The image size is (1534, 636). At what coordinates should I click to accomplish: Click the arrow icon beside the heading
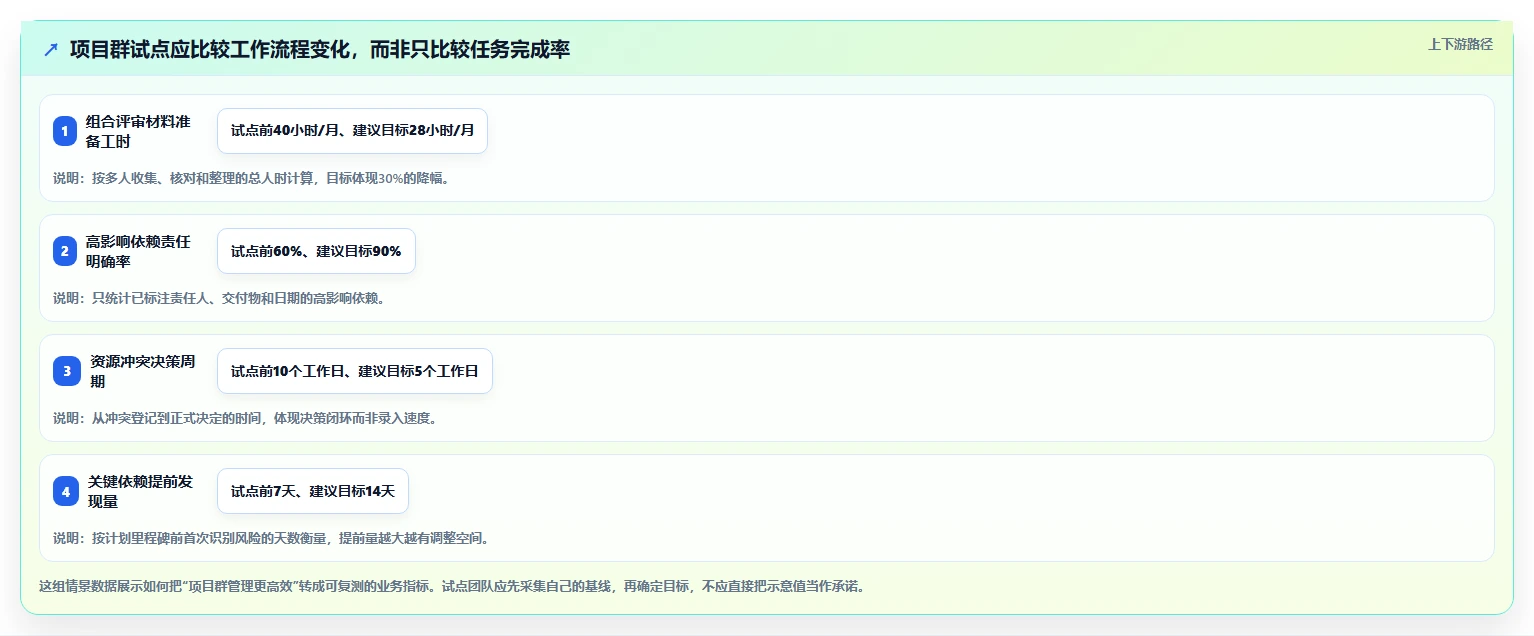51,50
